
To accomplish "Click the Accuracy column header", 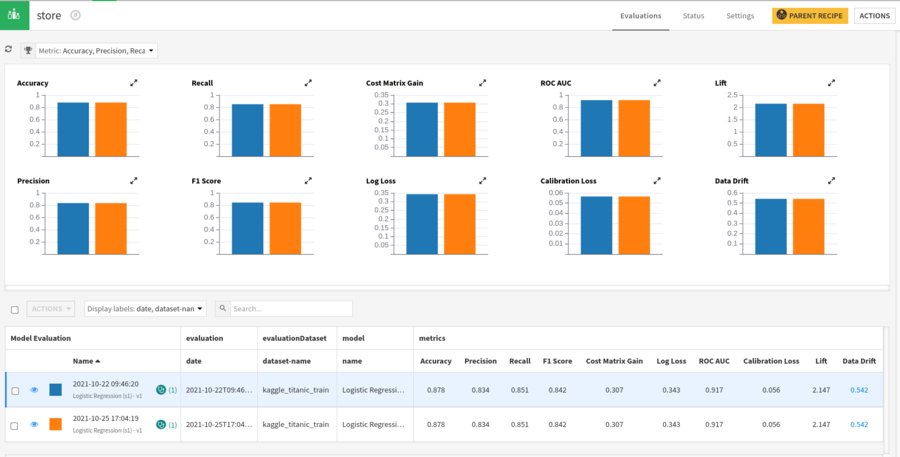I will tap(436, 361).
